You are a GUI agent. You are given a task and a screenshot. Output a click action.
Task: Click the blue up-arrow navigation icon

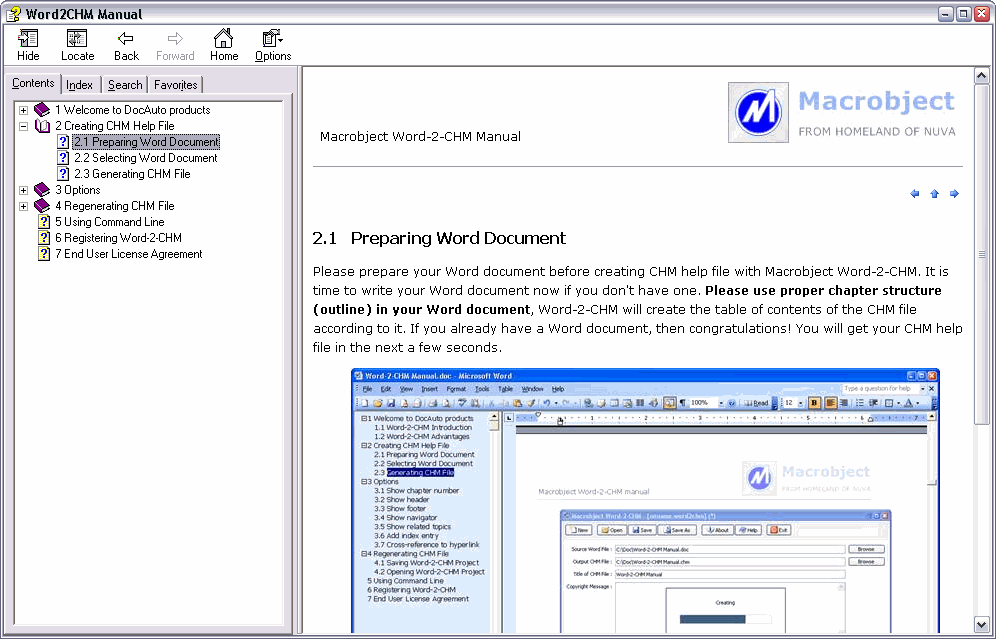coord(935,193)
